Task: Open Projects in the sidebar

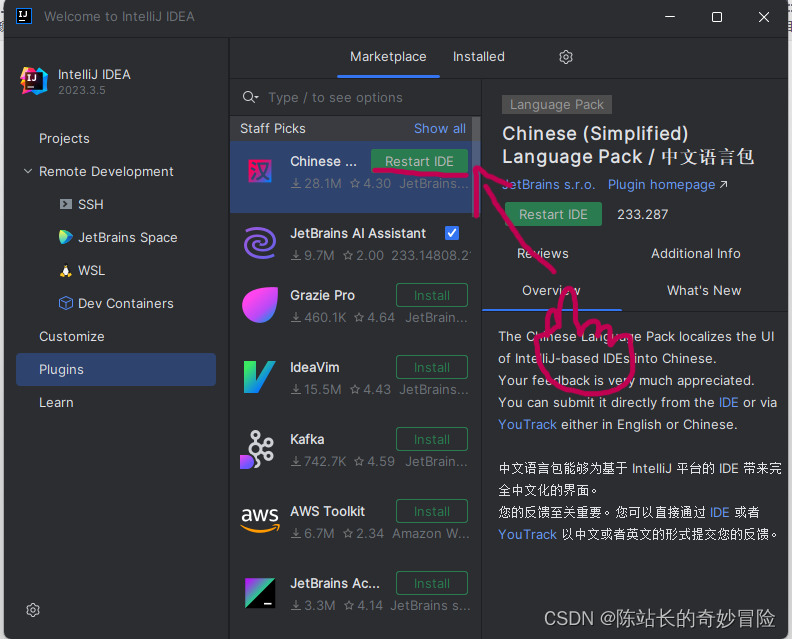Action: 64,138
